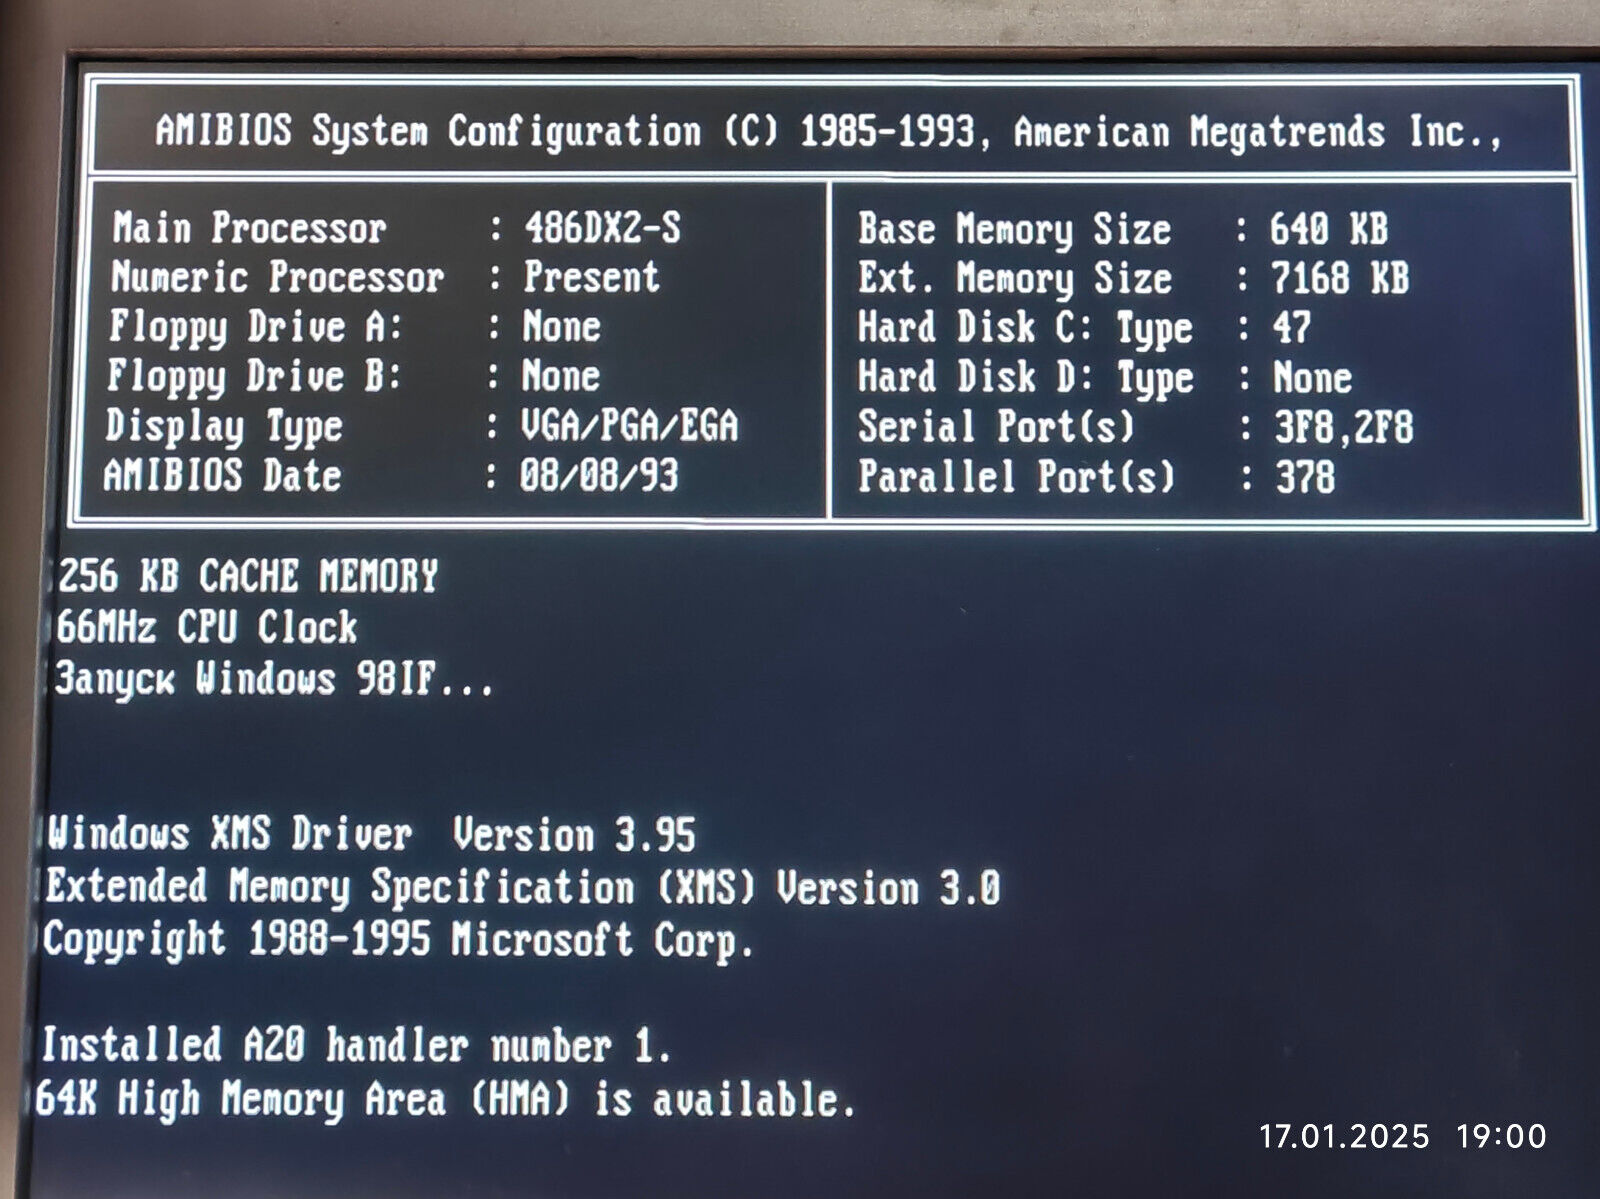The width and height of the screenshot is (1600, 1199).
Task: Select the 'VGA/PGA/EGA' display value
Action: (629, 426)
